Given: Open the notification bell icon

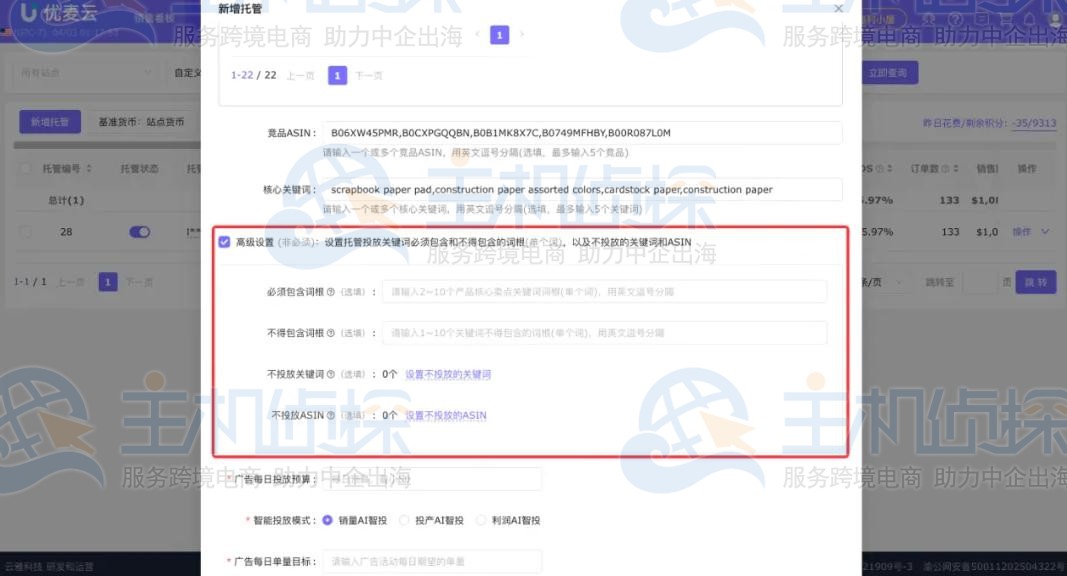Looking at the screenshot, I should point(1031,19).
